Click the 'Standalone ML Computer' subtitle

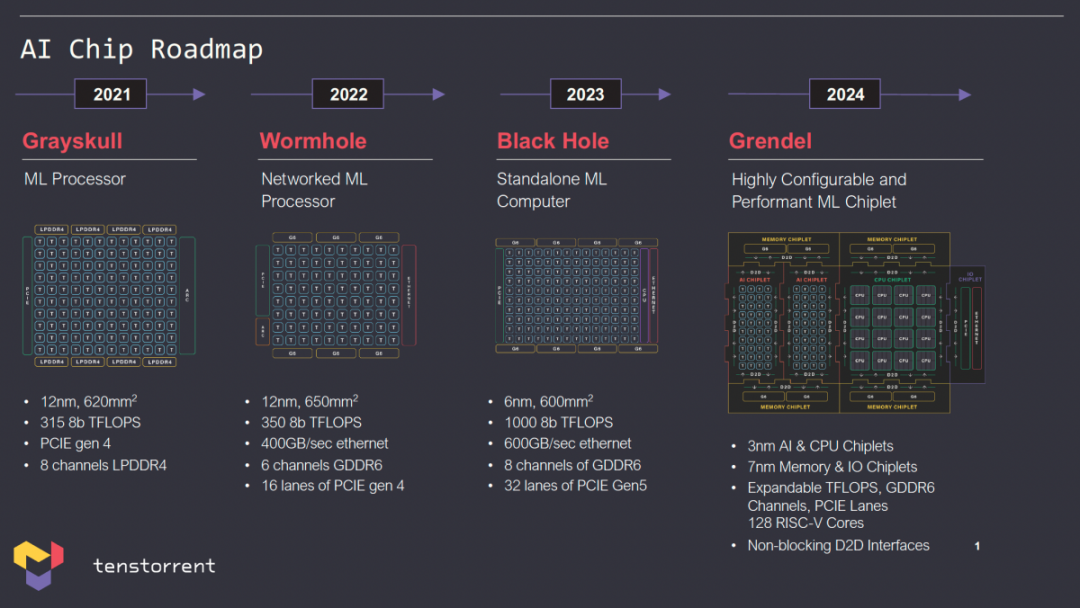(552, 190)
